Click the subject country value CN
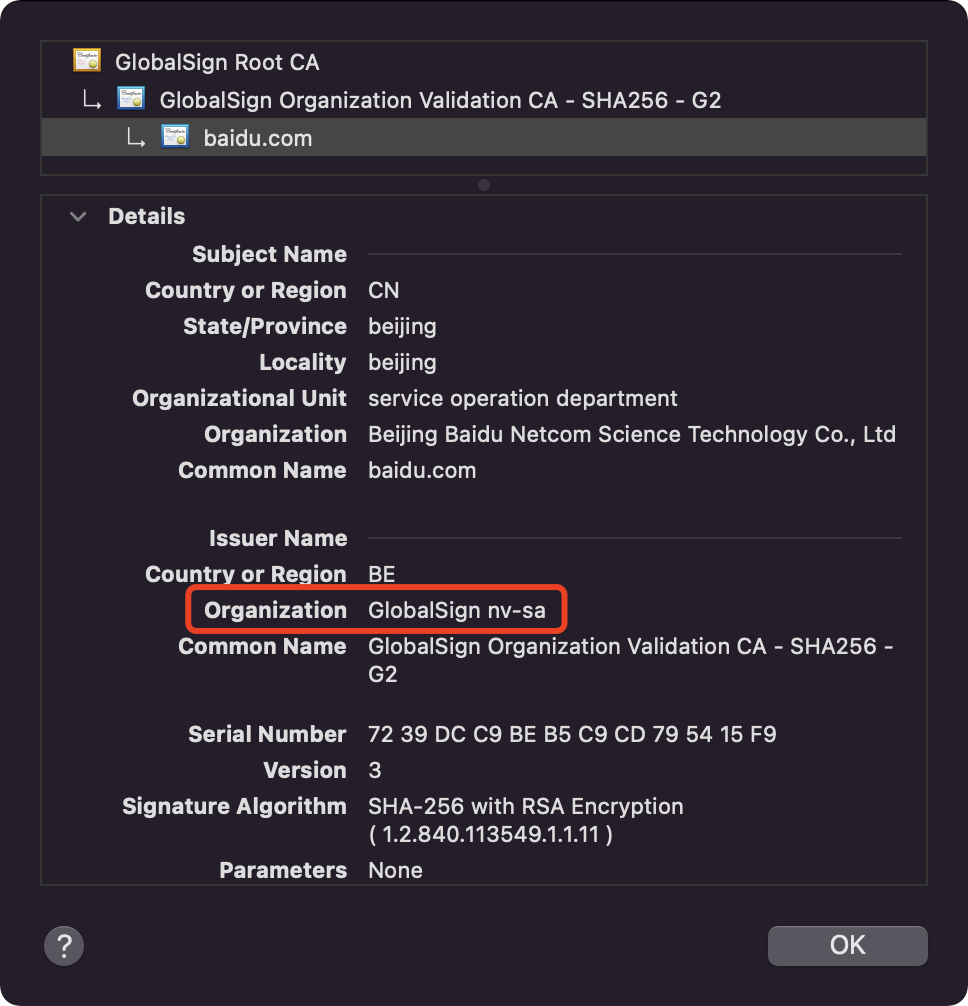The image size is (968, 1006). click(383, 290)
